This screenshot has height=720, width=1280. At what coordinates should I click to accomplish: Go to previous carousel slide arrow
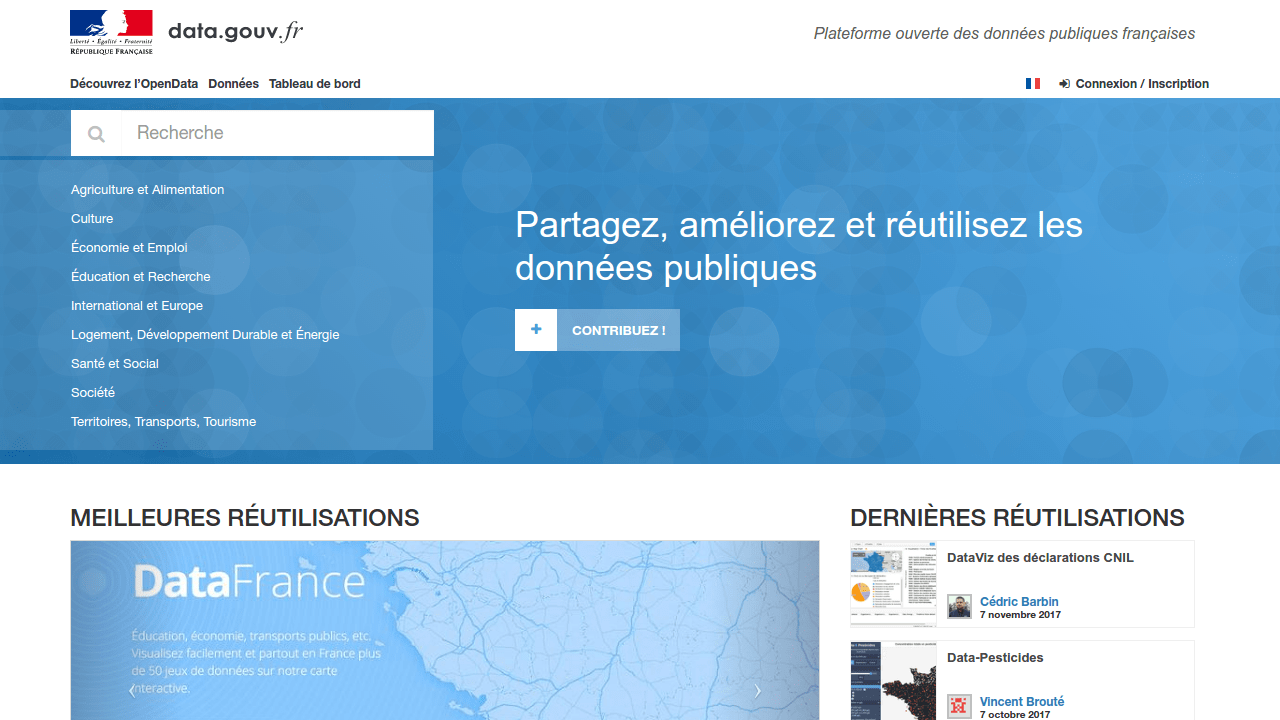132,690
